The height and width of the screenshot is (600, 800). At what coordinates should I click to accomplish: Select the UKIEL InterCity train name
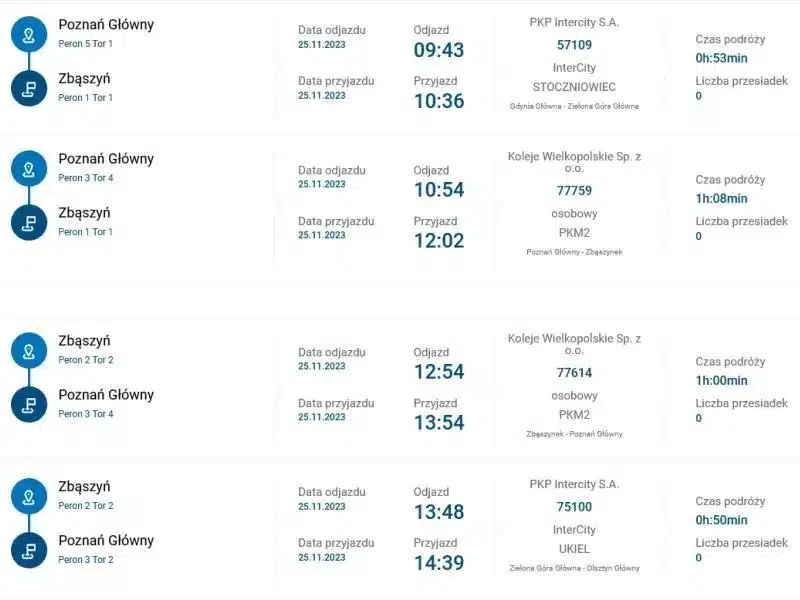coord(574,549)
